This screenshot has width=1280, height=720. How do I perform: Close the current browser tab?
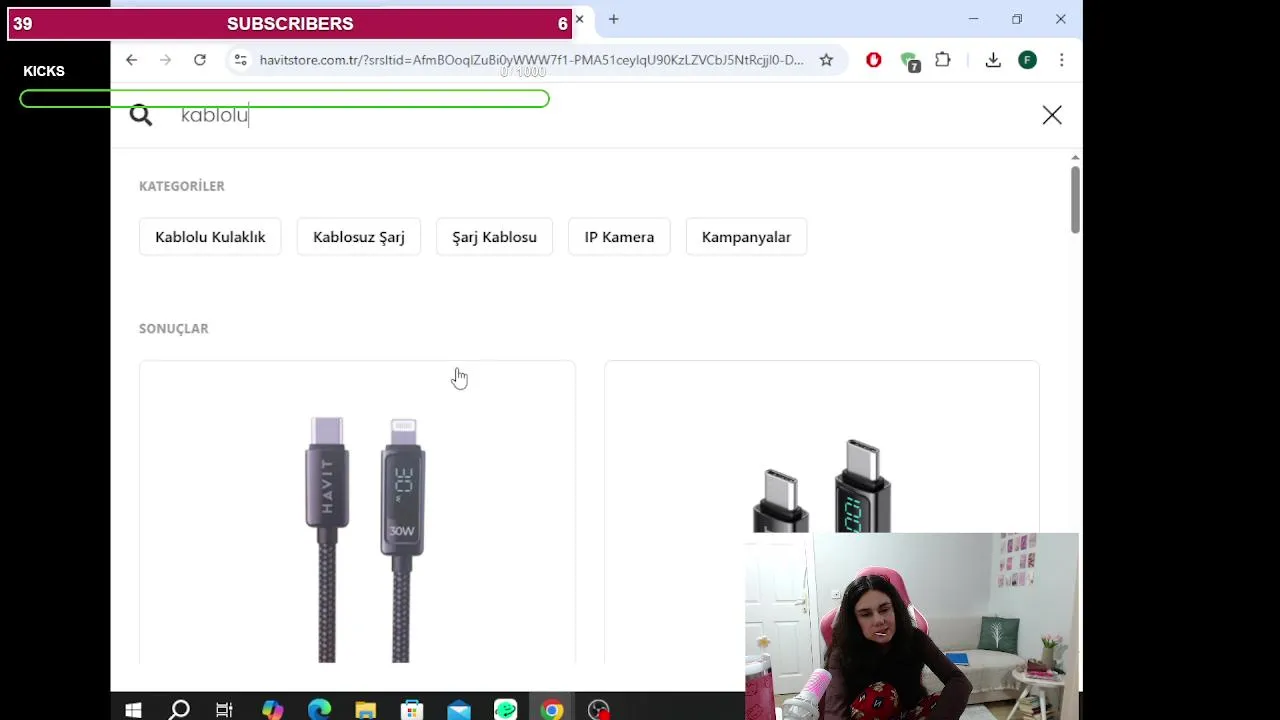[579, 19]
